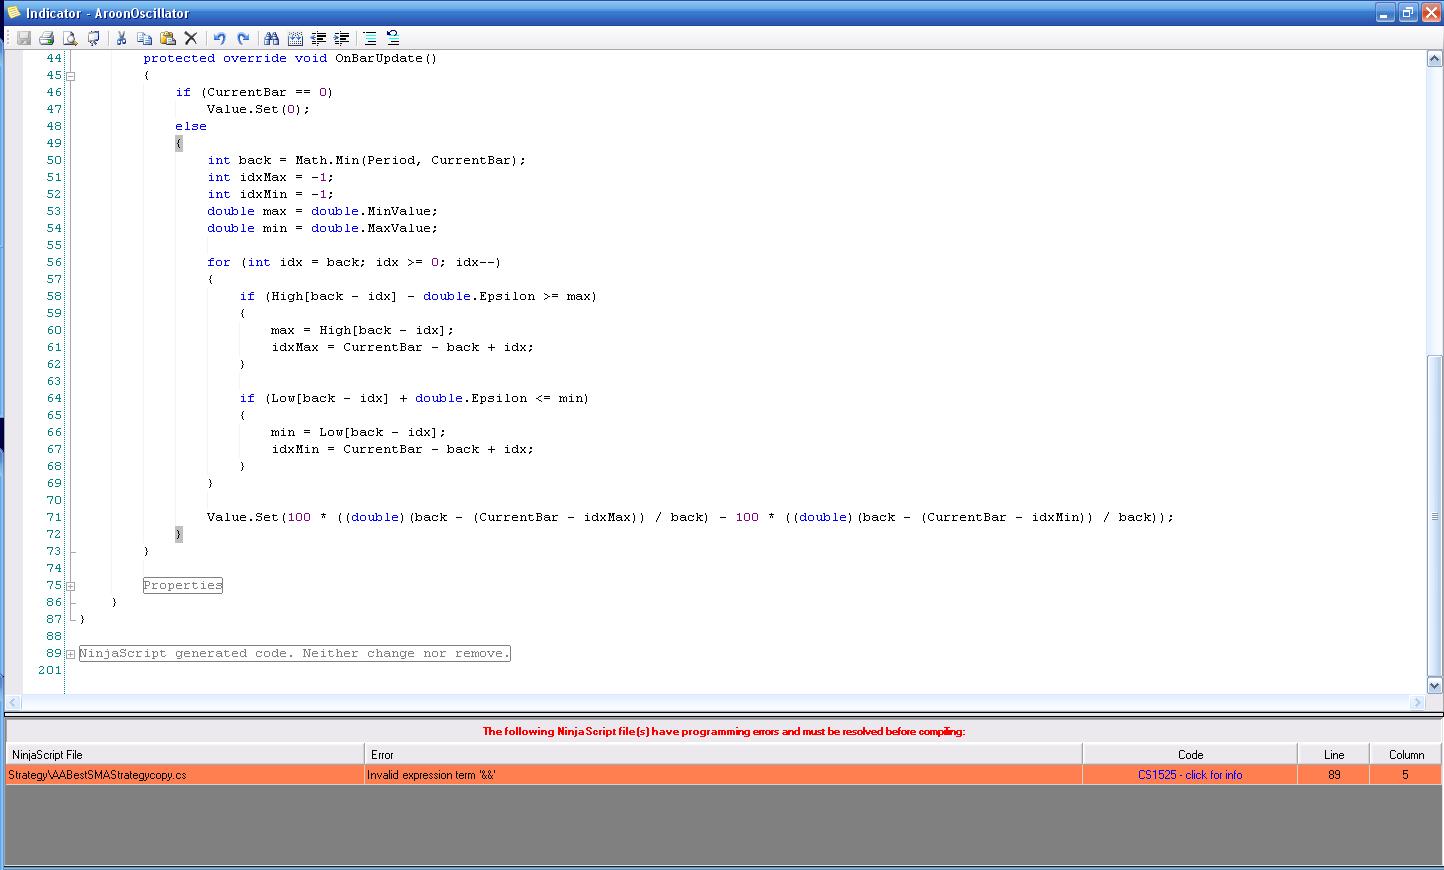Expand the NinjaScript generated code region
This screenshot has width=1444, height=870.
click(x=70, y=654)
